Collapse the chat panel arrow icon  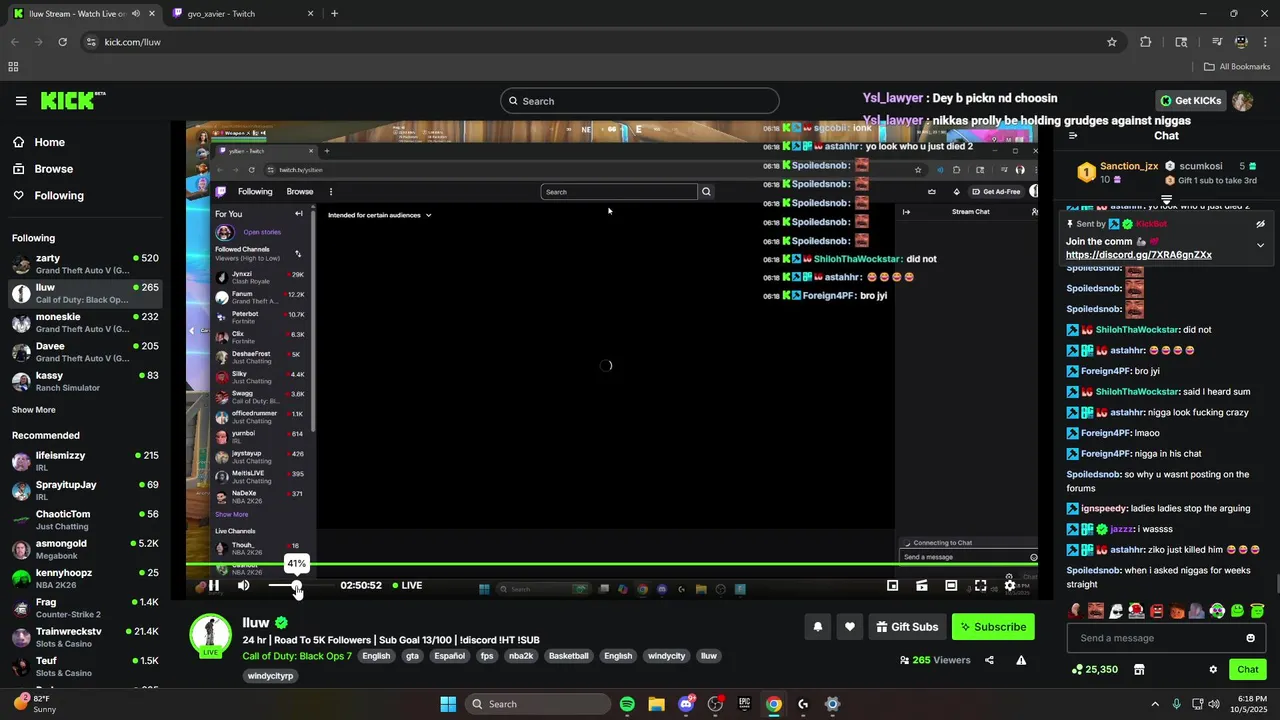pos(1073,136)
